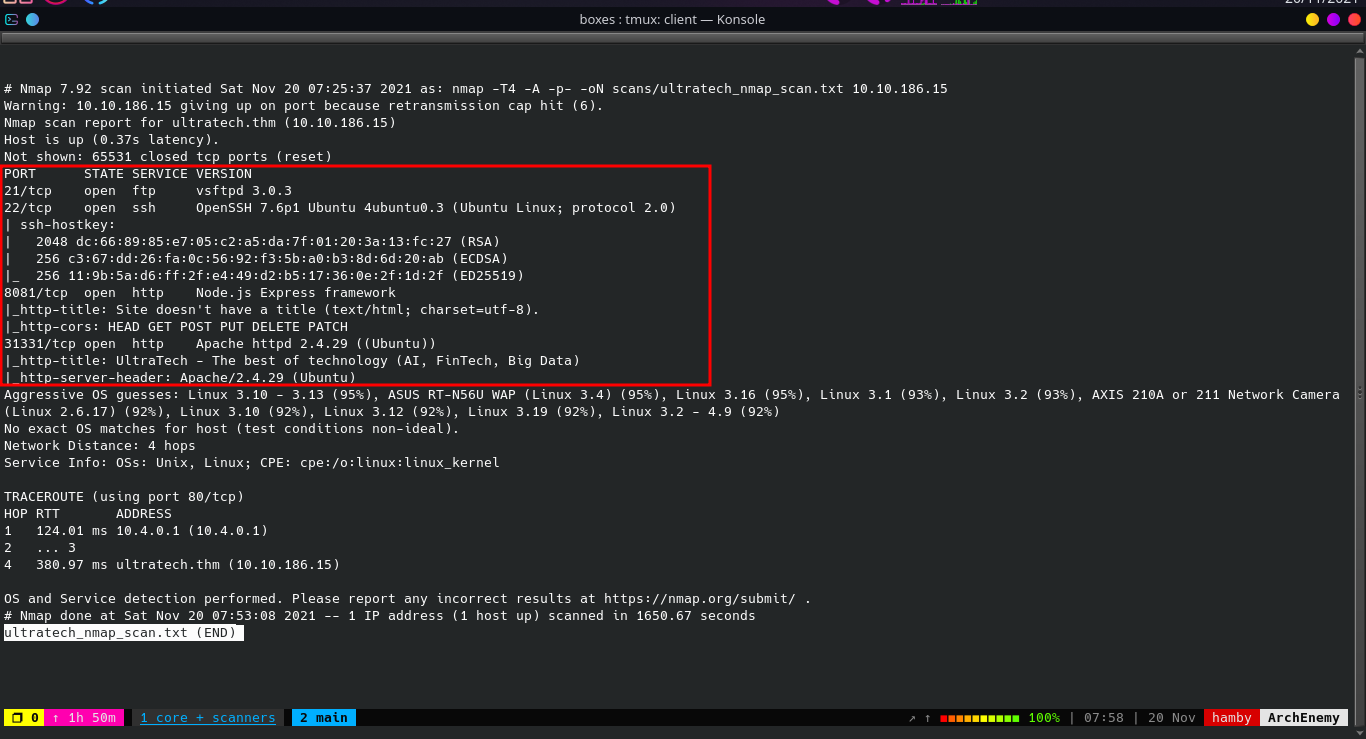Select tmux window '1 core + scanners'
The height and width of the screenshot is (739, 1366).
207,717
